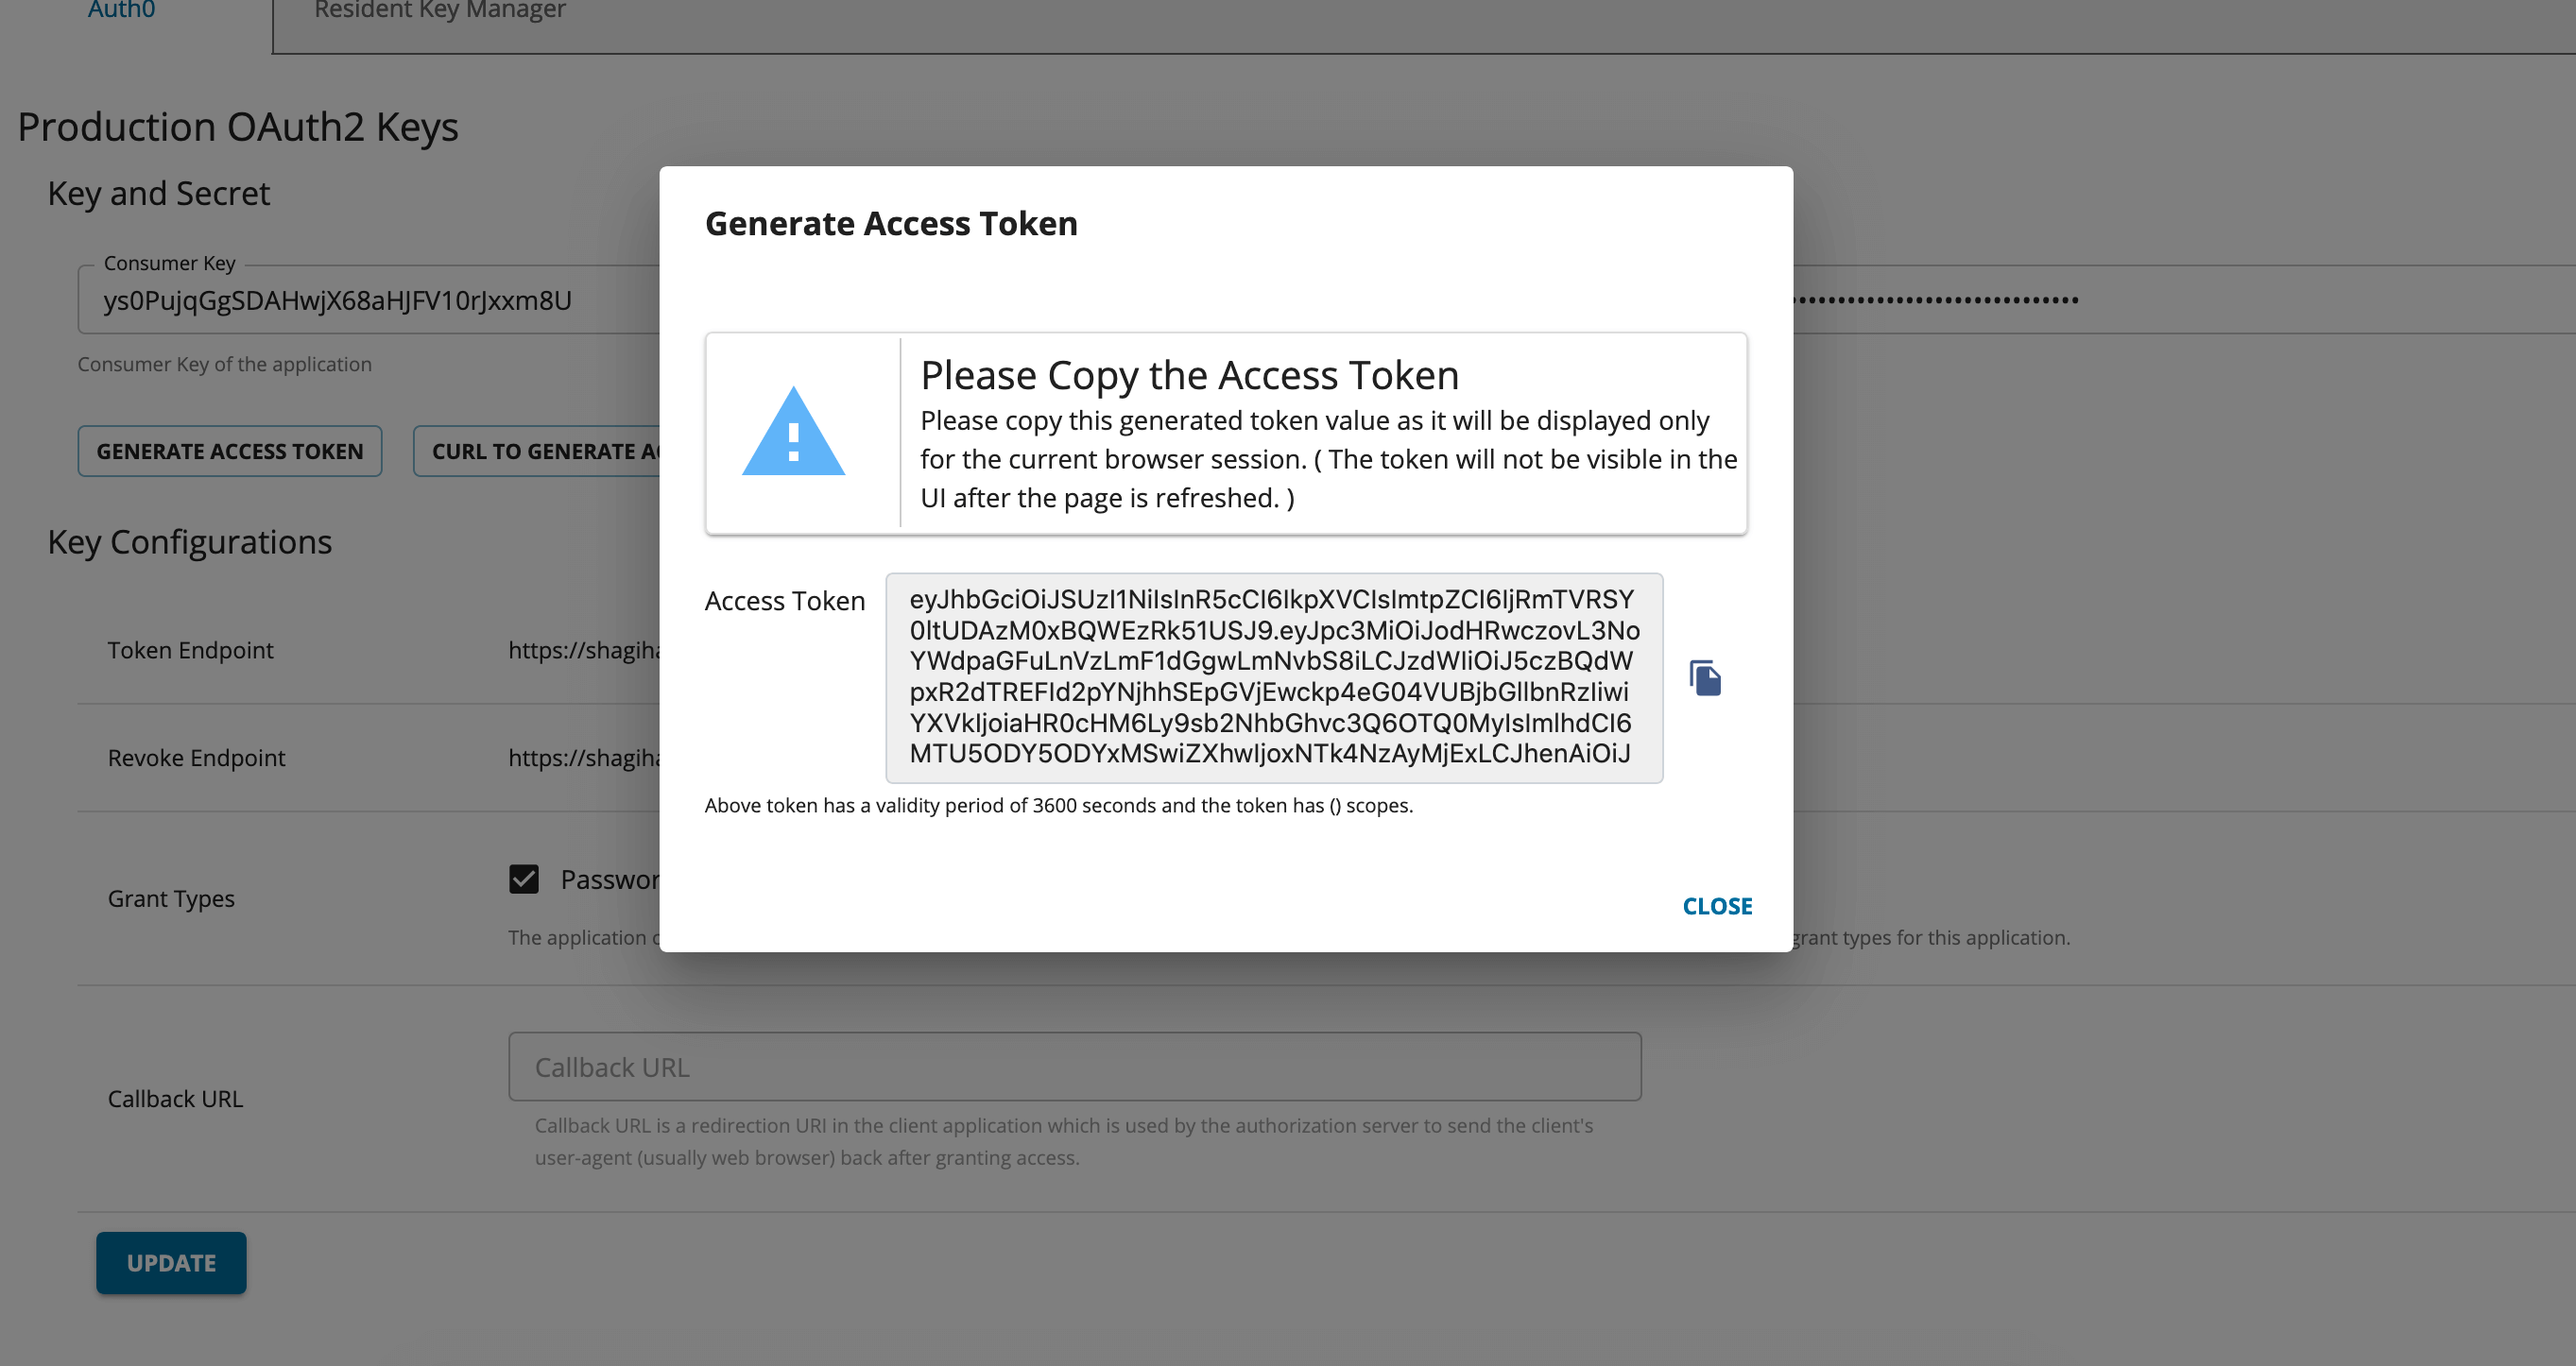Click the Token Endpoint URL value
The image size is (2576, 1366).
[584, 650]
